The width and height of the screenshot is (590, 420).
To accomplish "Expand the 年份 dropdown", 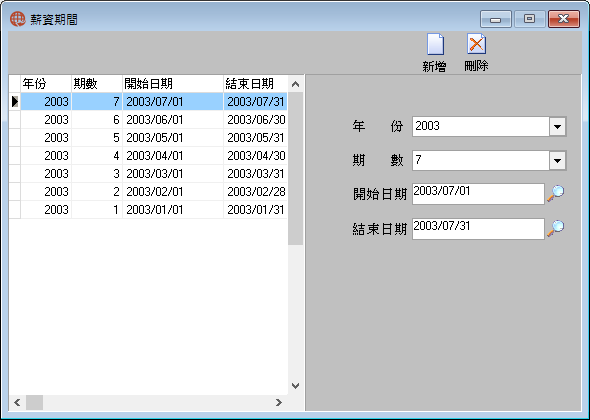I will (x=558, y=126).
